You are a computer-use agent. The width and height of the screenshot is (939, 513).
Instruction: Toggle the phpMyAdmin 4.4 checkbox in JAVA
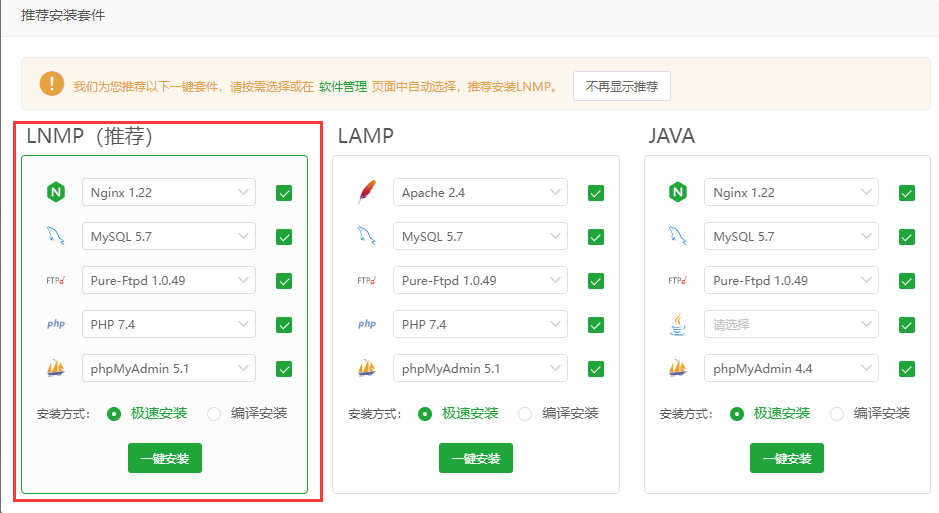coord(907,369)
